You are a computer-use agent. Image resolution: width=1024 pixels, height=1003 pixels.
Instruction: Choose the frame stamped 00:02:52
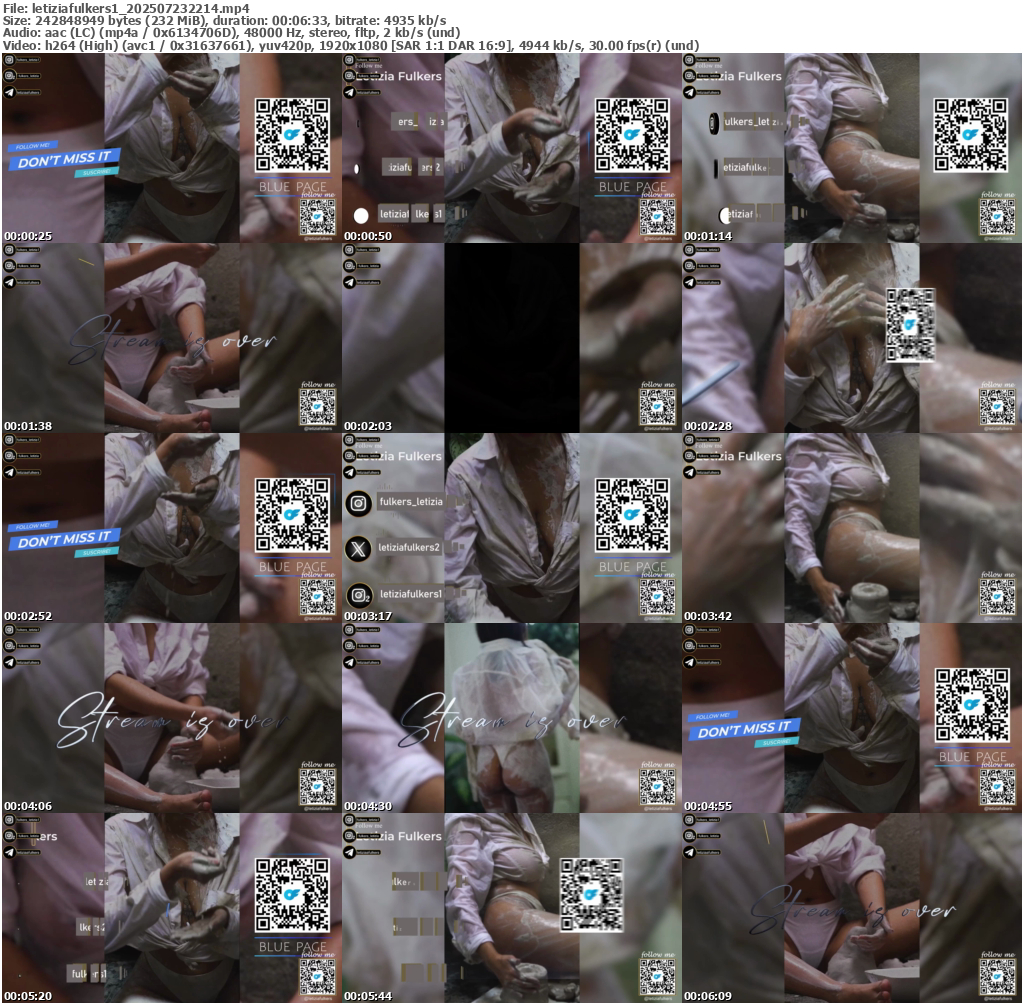(172, 528)
